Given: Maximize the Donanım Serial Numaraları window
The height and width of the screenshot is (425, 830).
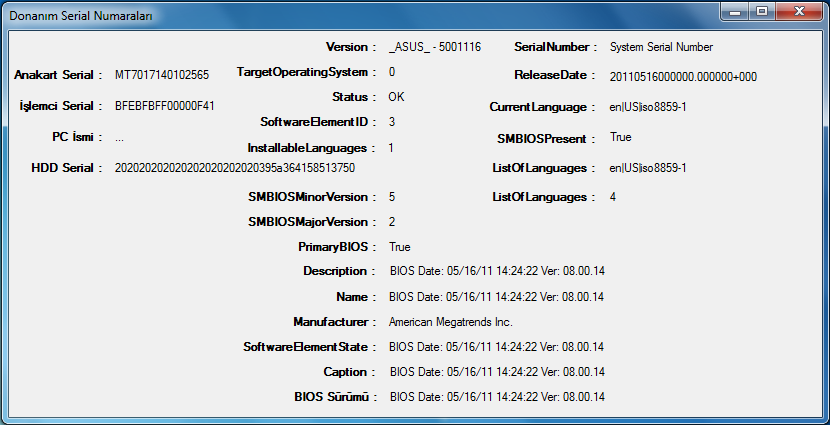Looking at the screenshot, I should (x=762, y=12).
